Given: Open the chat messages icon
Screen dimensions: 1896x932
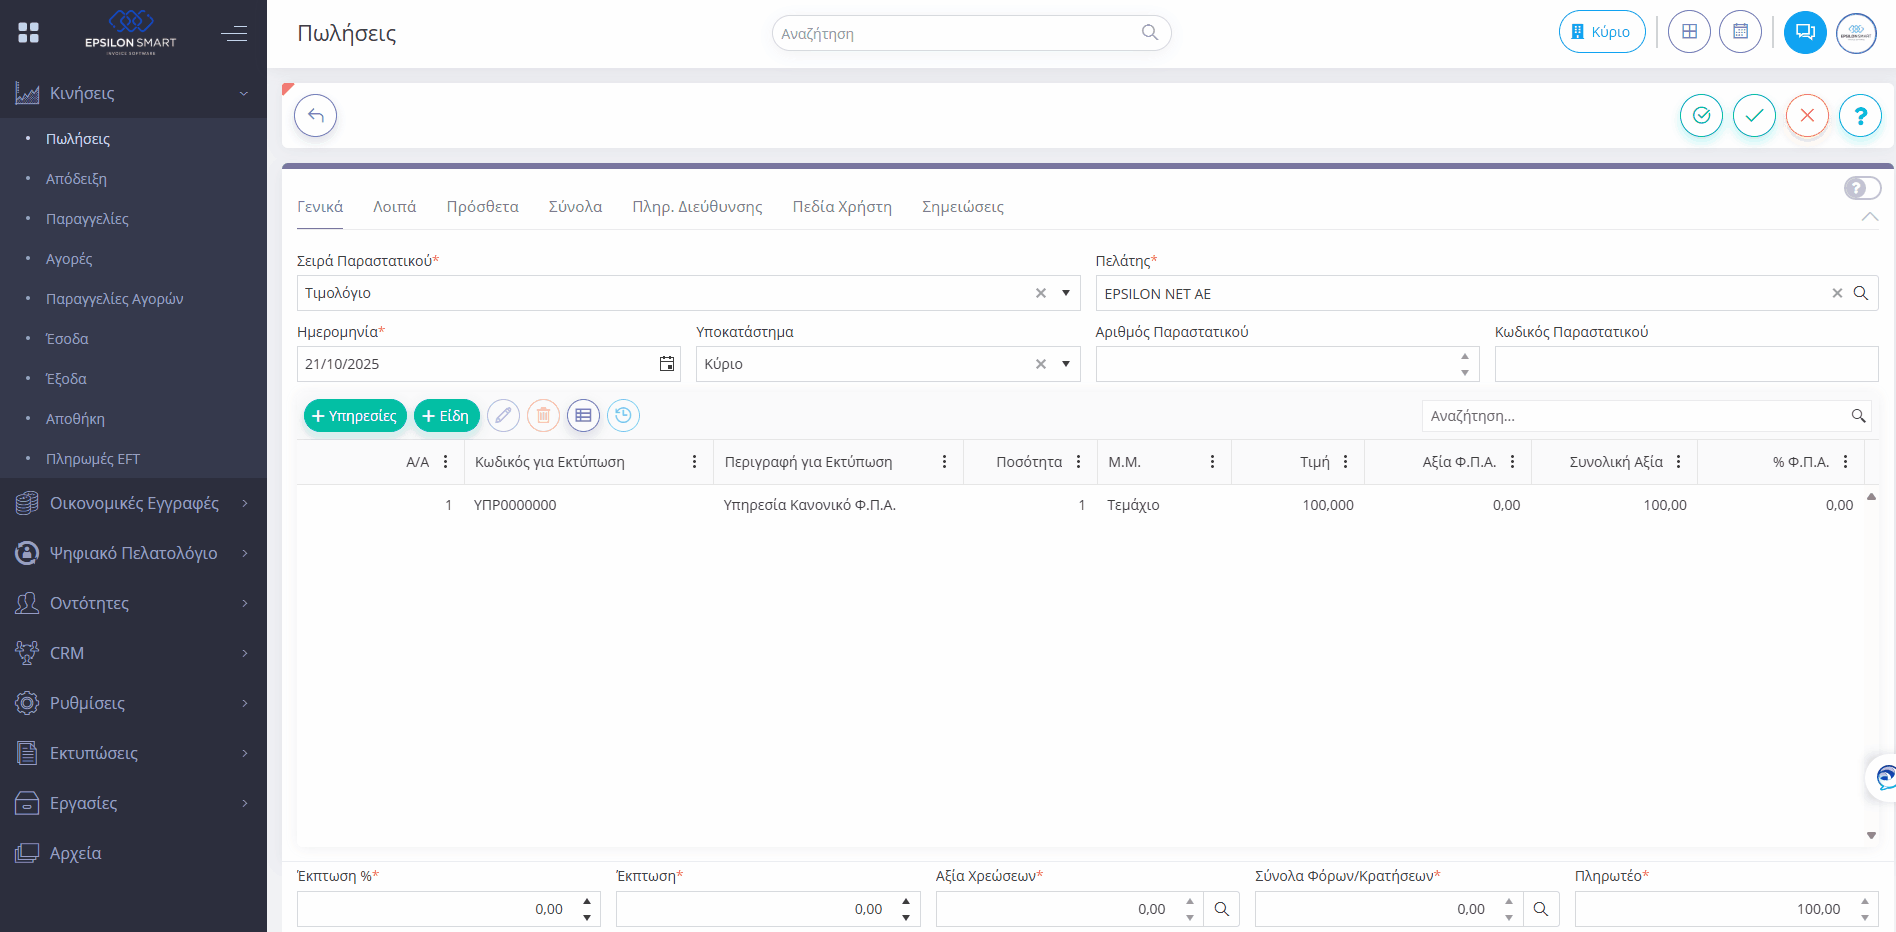Looking at the screenshot, I should [1805, 32].
